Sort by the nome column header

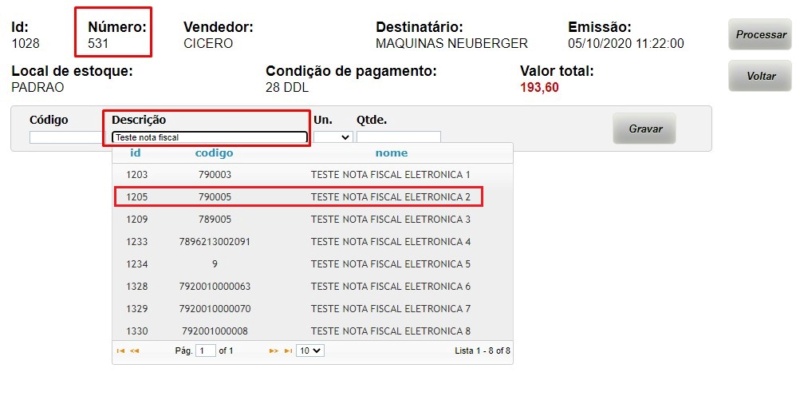tap(391, 153)
